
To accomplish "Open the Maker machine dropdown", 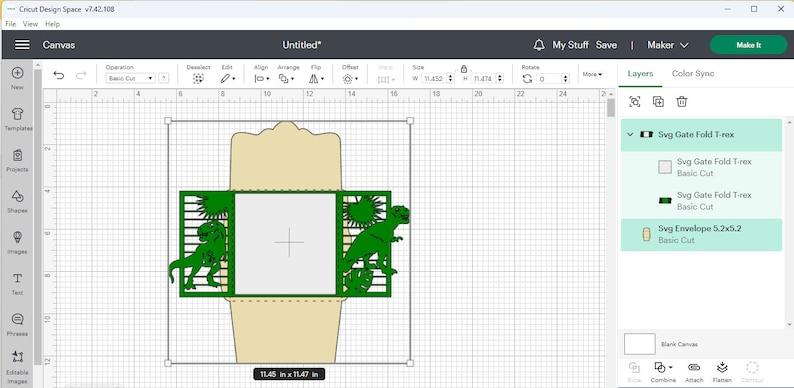I will pos(667,45).
